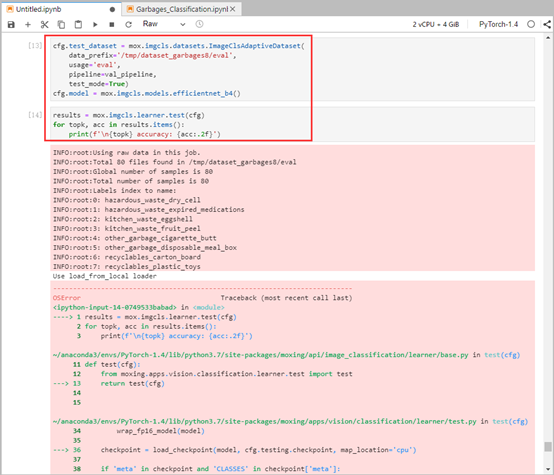Save the notebook with the disk icon
554x475 pixels.
pyautogui.click(x=11, y=24)
